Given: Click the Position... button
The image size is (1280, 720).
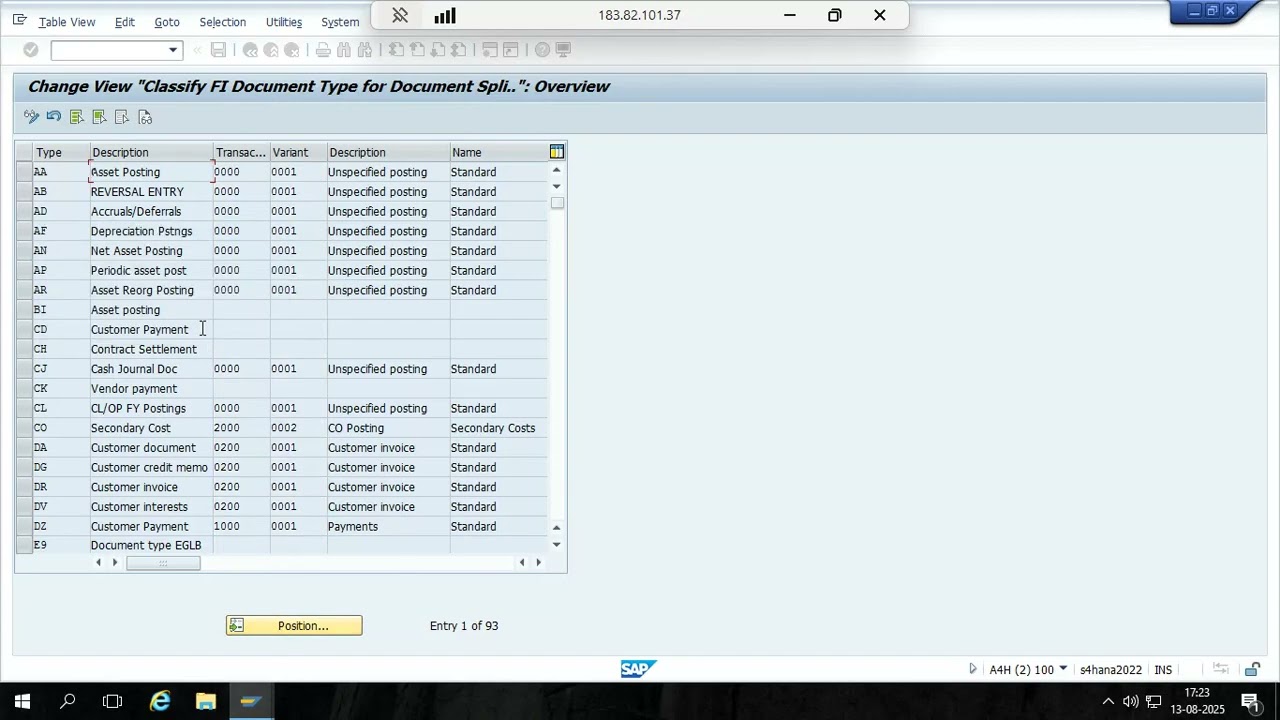Looking at the screenshot, I should point(294,626).
